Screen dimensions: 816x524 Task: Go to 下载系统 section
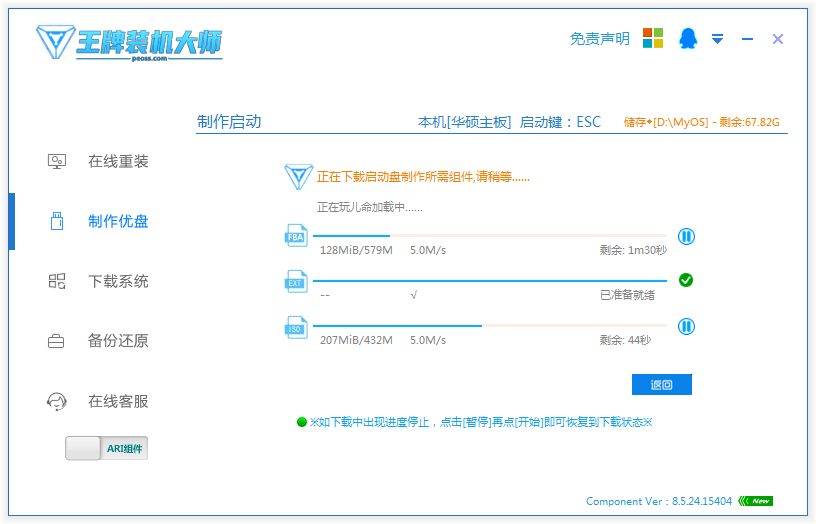[118, 281]
